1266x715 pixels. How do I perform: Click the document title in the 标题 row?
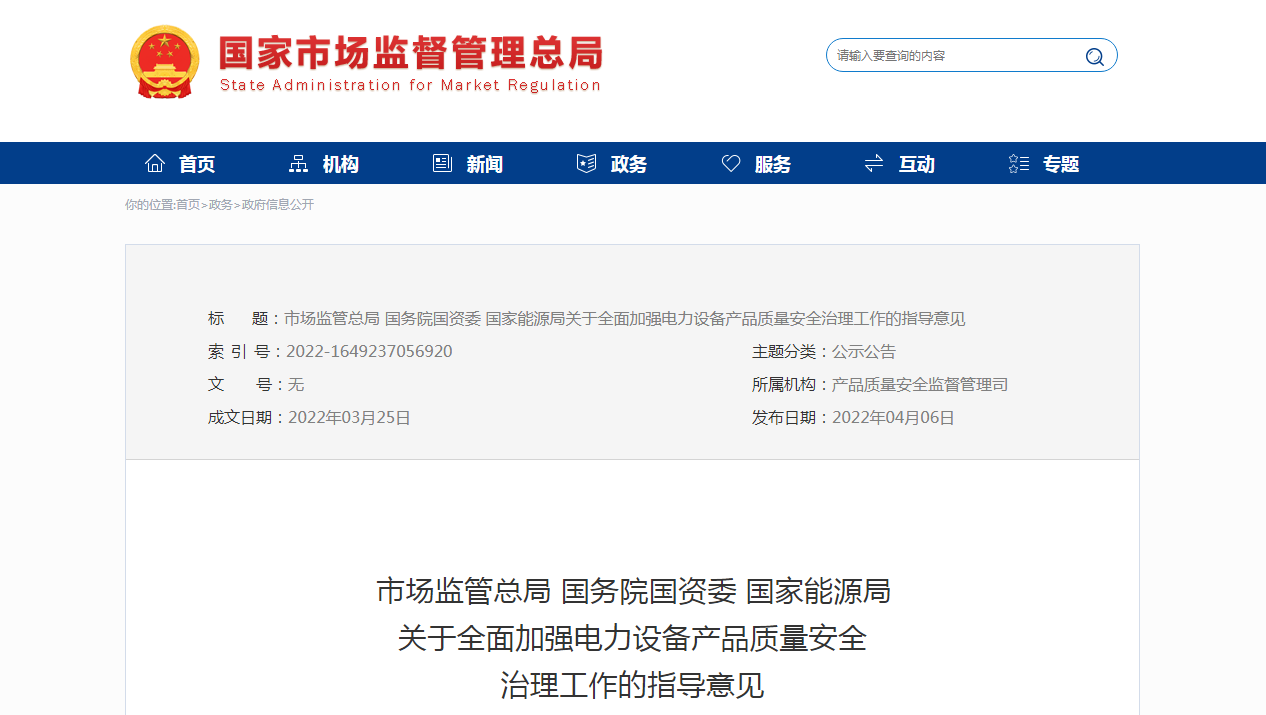[625, 319]
